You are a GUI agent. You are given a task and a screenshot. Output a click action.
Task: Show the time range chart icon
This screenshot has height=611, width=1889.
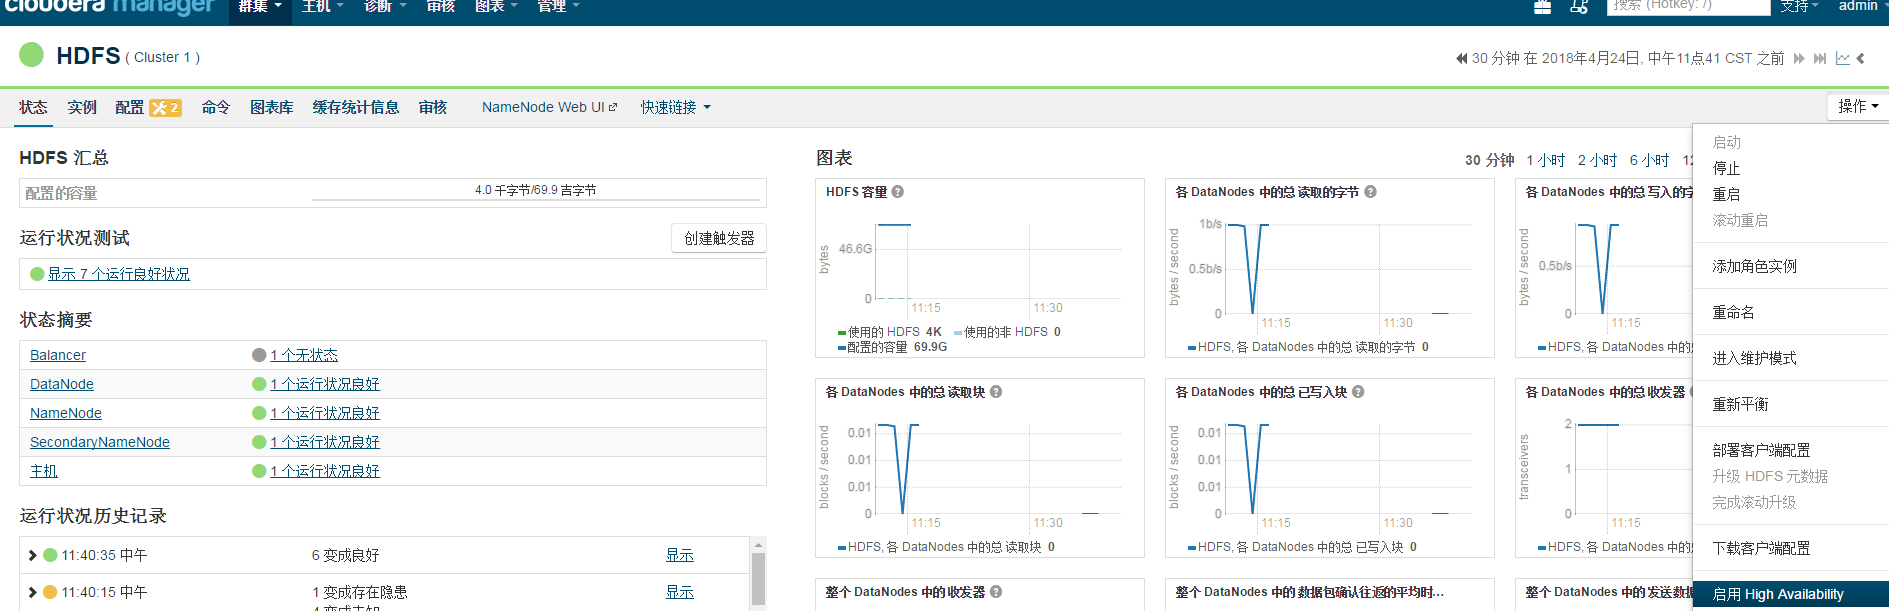[x=1842, y=59]
